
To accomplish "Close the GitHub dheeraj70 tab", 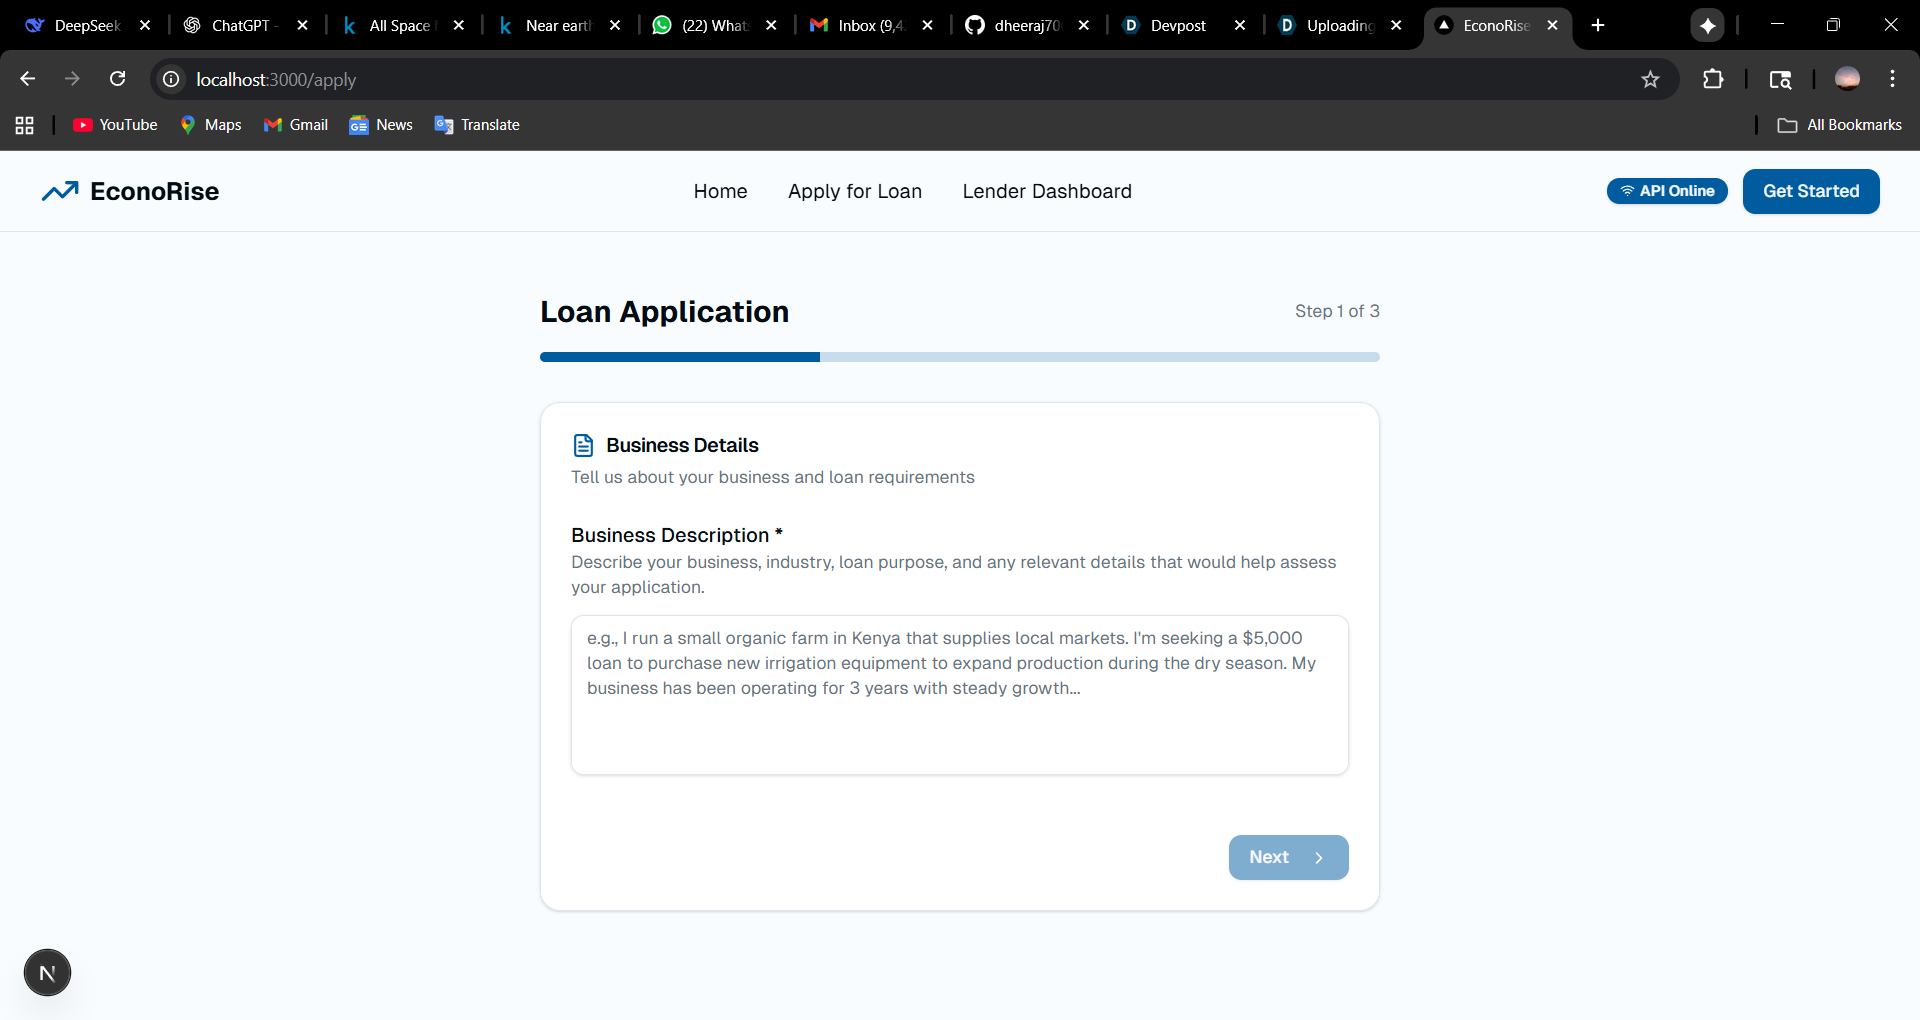I will pyautogui.click(x=1084, y=25).
